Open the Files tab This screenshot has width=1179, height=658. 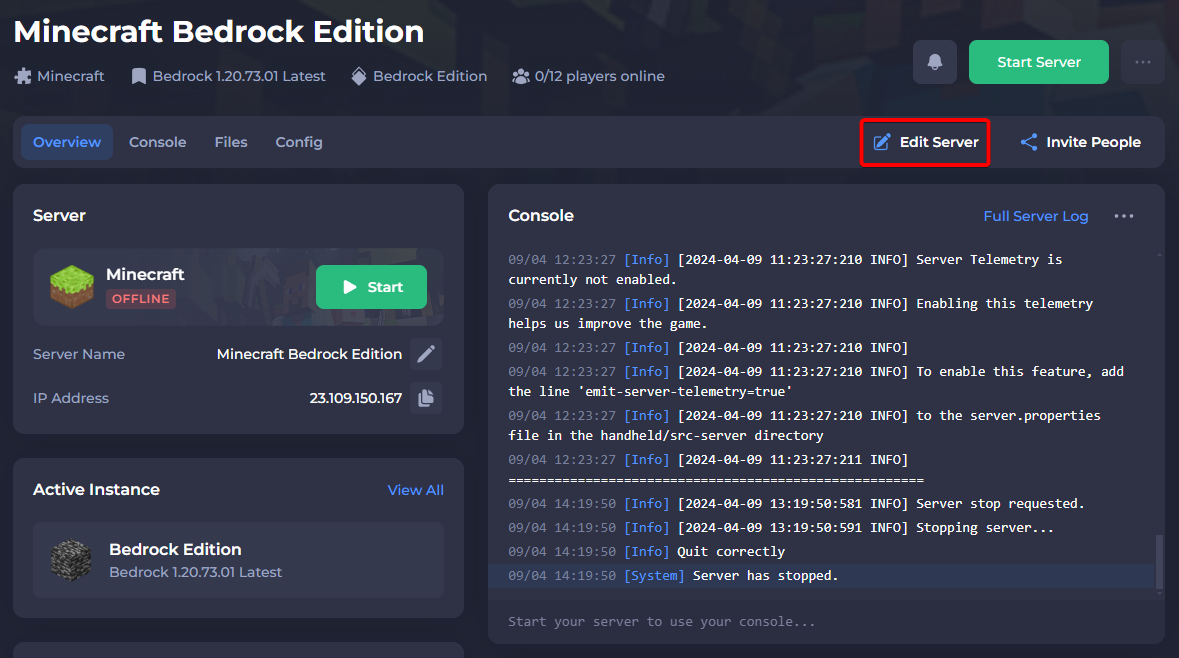[x=231, y=142]
